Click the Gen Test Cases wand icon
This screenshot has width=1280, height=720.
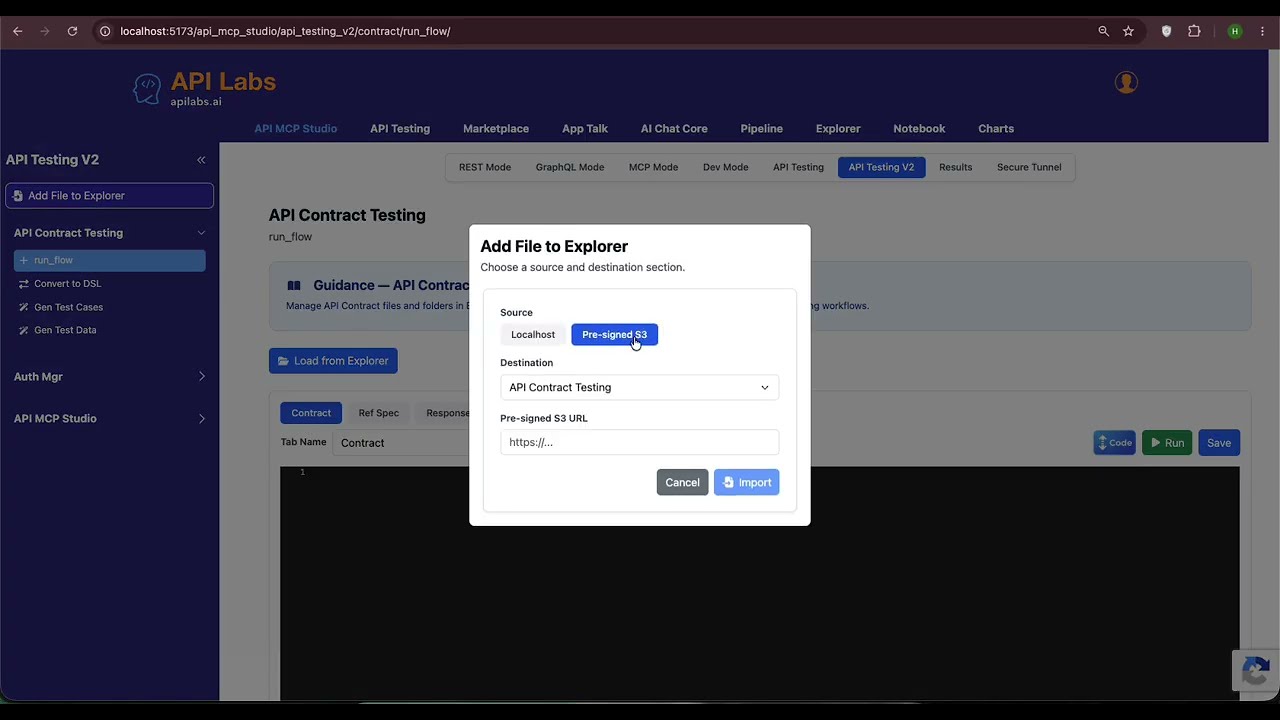tap(24, 307)
